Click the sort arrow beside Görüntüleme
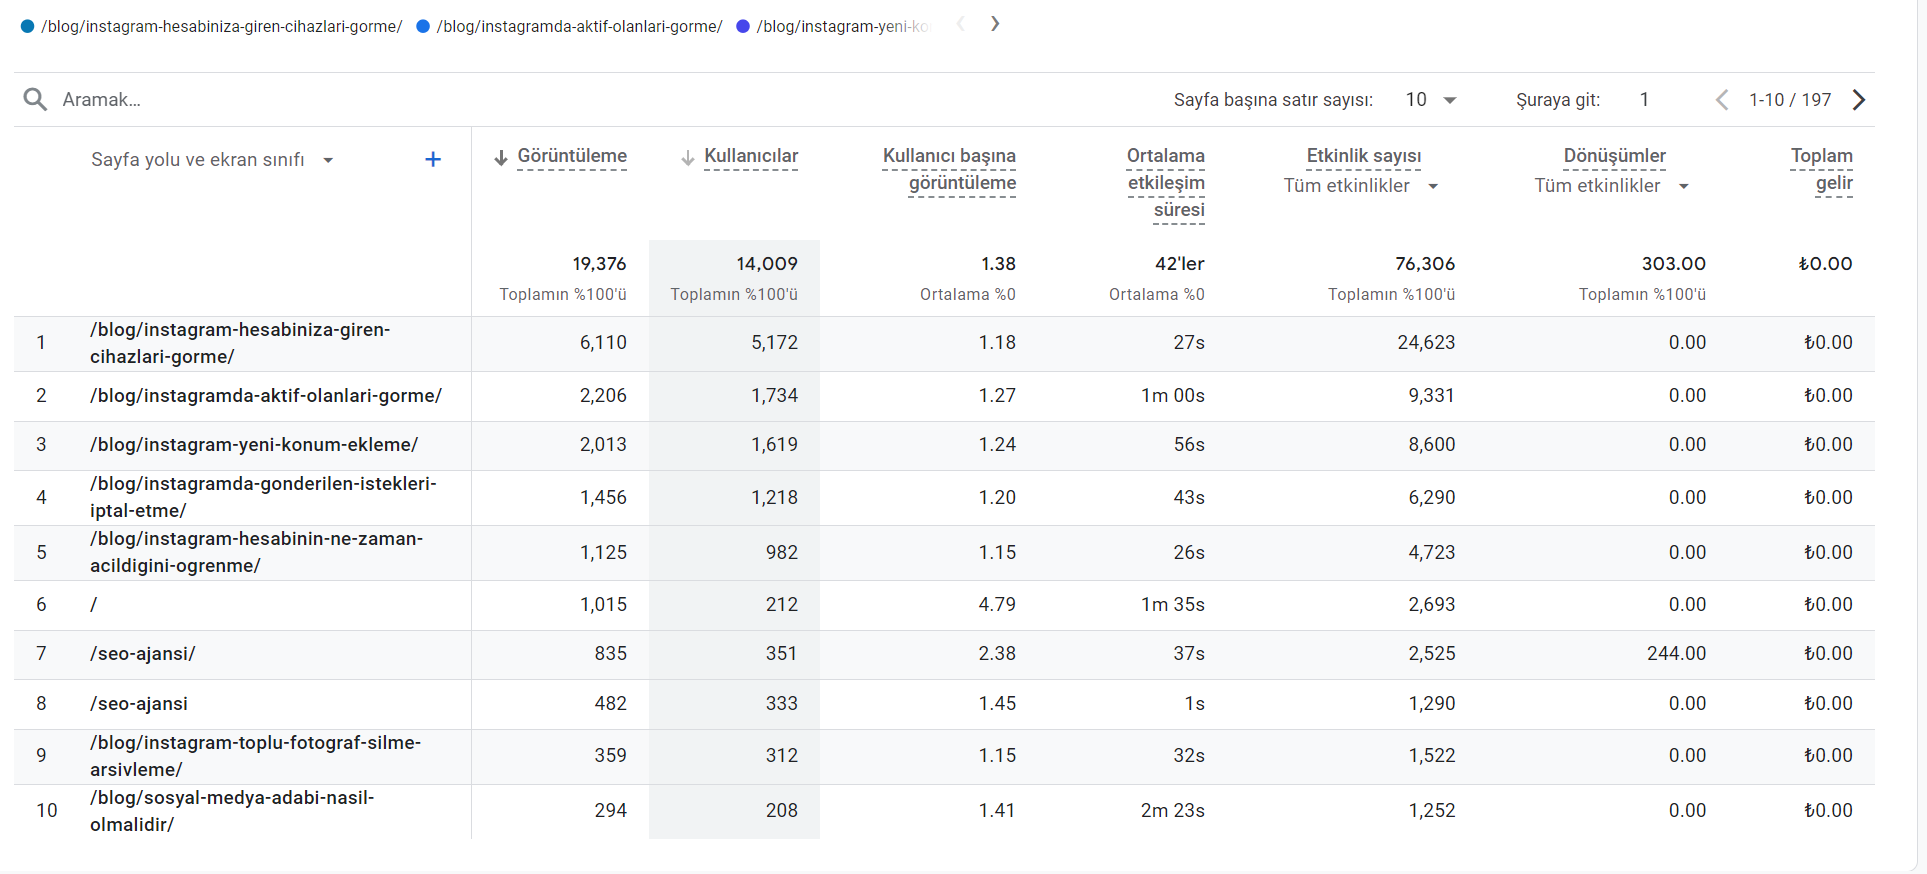The image size is (1927, 874). click(x=501, y=158)
